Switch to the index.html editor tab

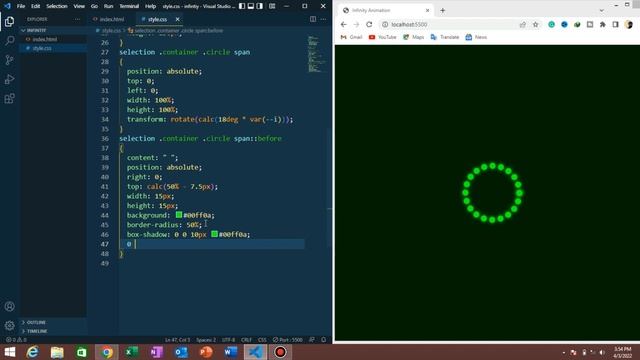109,19
